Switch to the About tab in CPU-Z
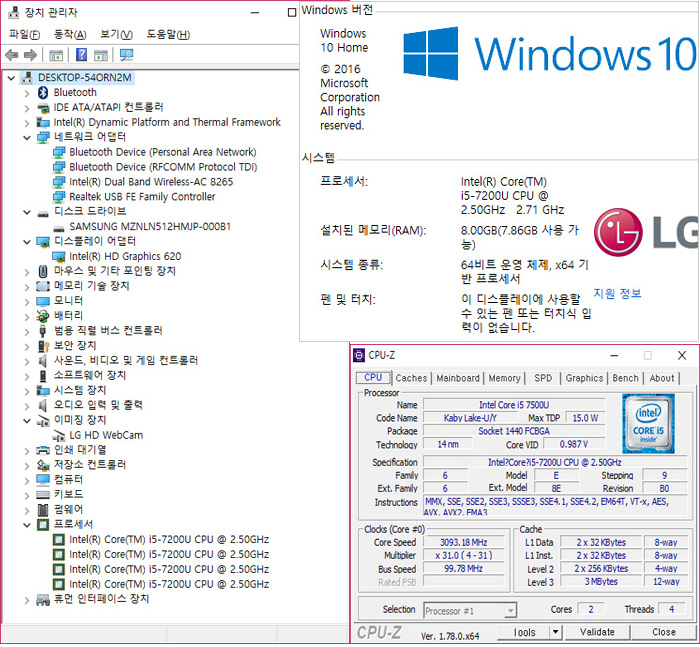The width and height of the screenshot is (700, 647). 662,378
